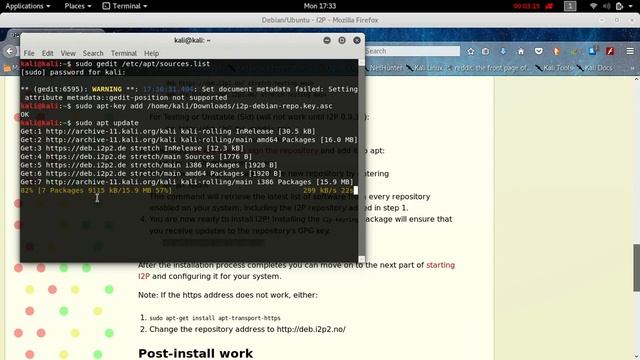
Task: Click 'Post-install work' heading
Action: 196,353
